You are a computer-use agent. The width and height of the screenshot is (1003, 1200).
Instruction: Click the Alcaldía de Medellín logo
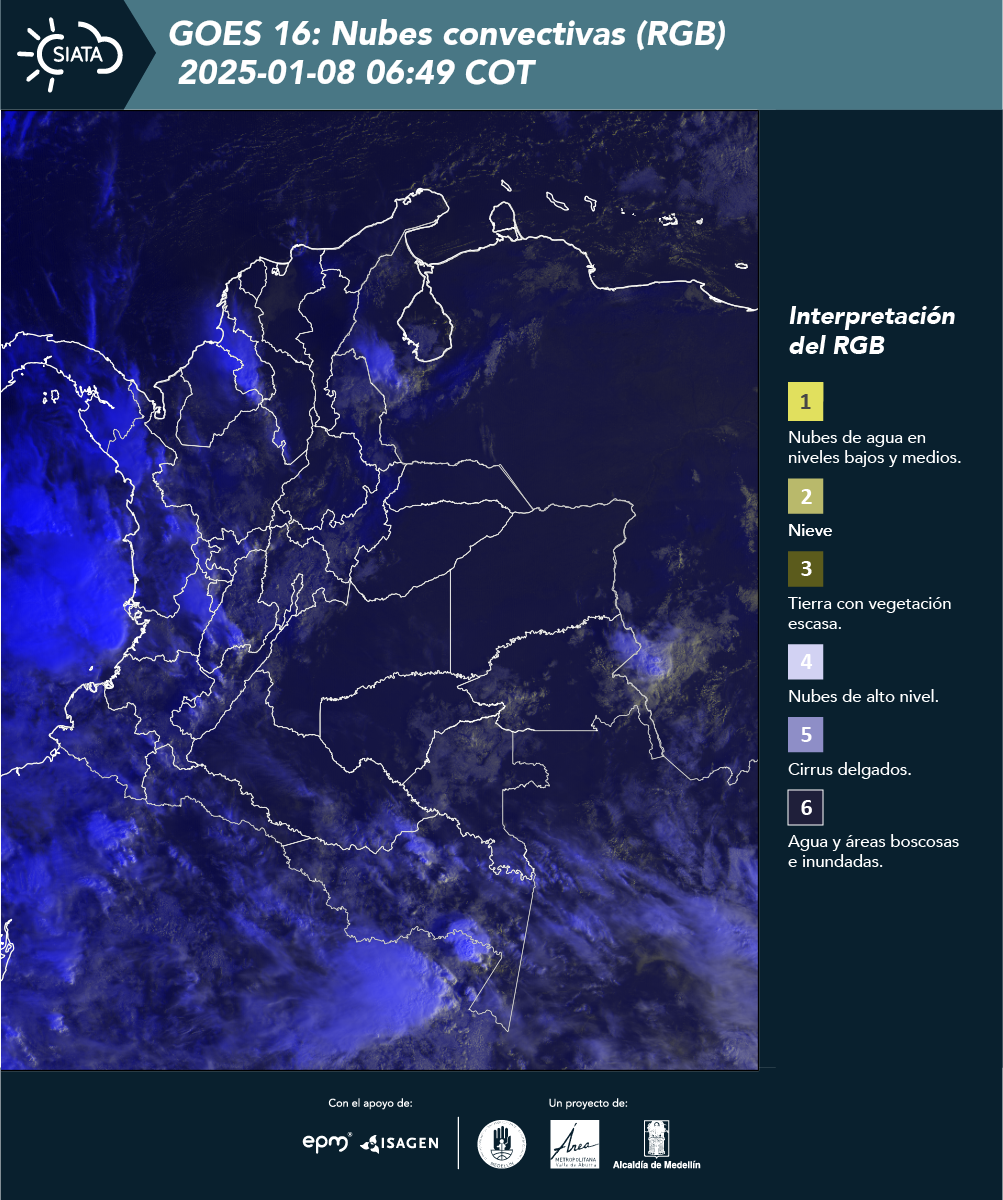(x=657, y=1144)
